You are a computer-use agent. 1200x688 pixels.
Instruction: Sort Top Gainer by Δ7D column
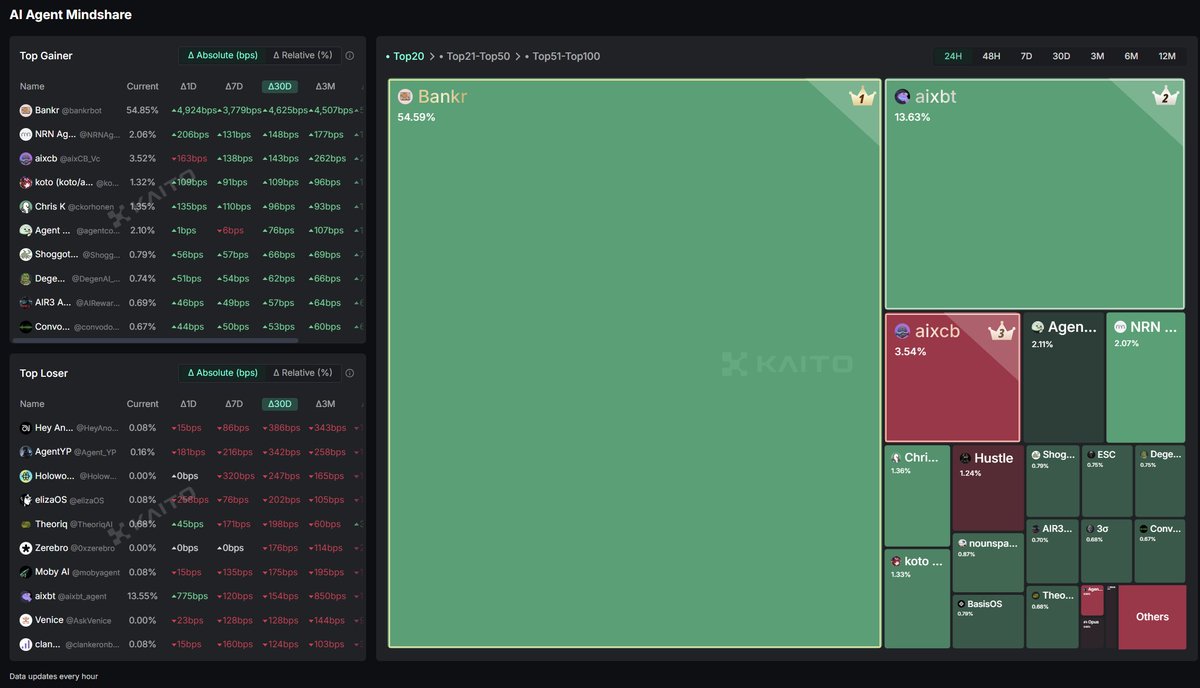coord(233,87)
